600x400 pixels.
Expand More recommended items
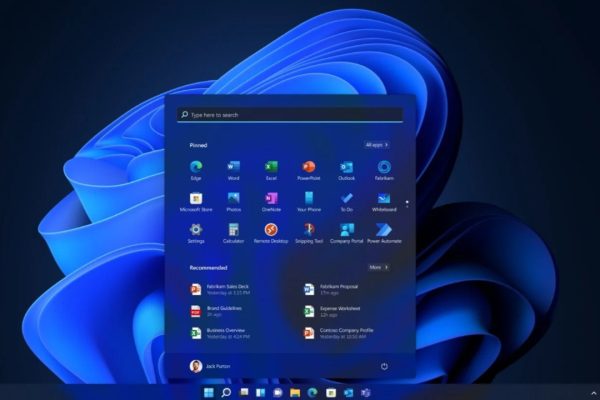pyautogui.click(x=379, y=267)
